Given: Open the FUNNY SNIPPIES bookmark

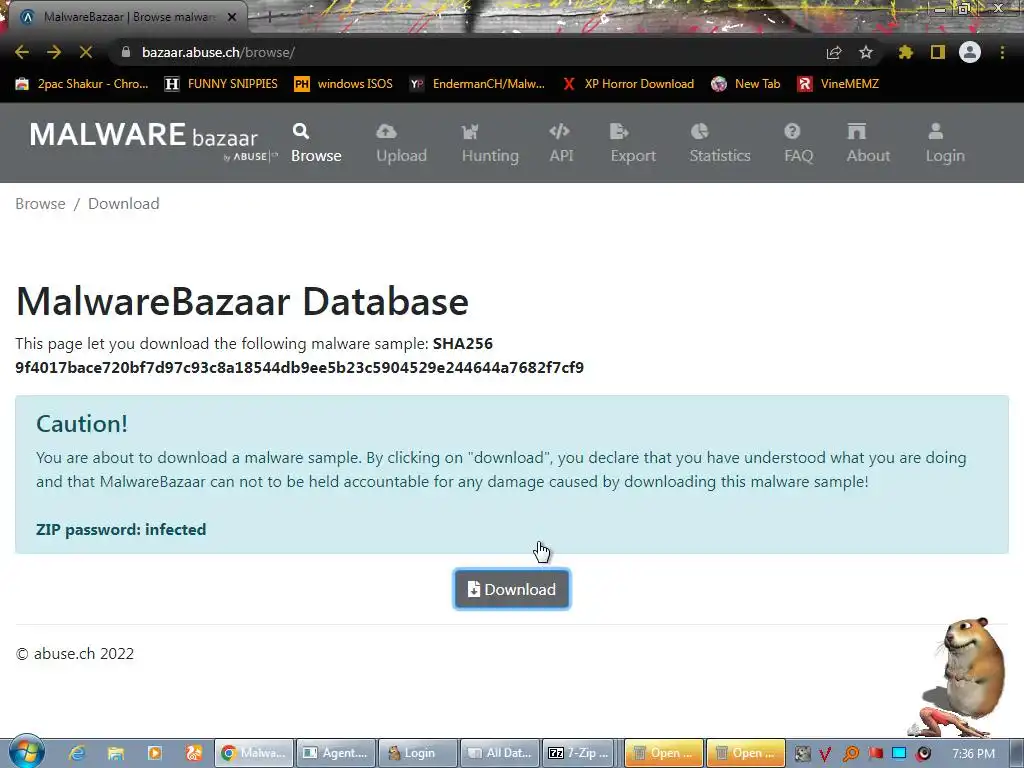Looking at the screenshot, I should [x=221, y=84].
